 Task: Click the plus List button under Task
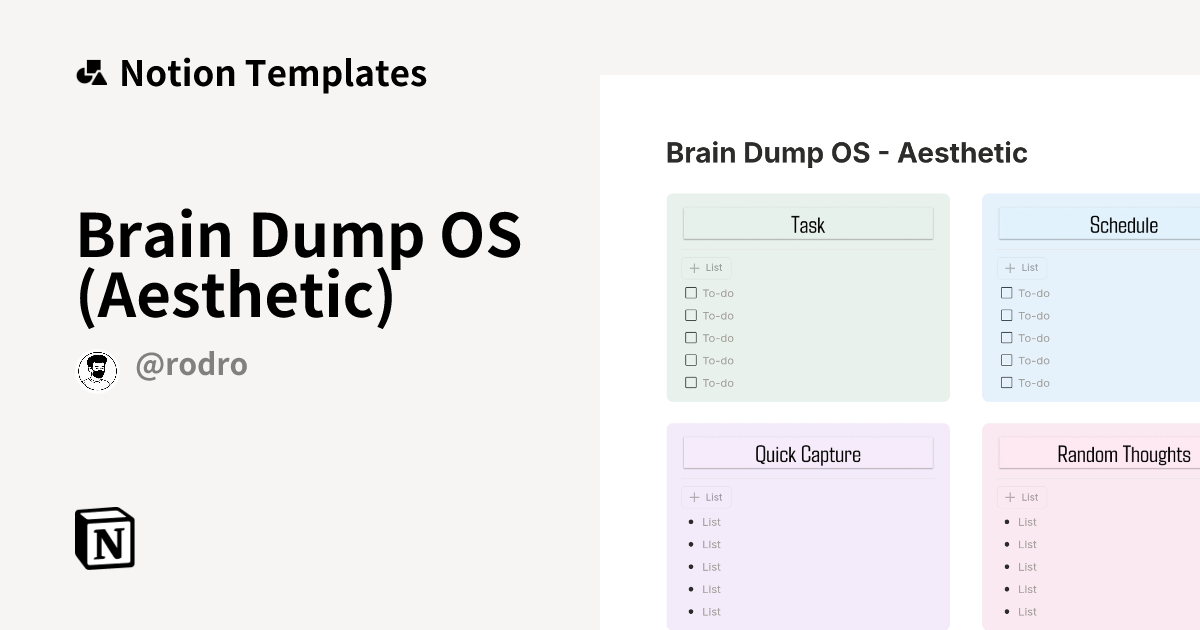coord(707,268)
